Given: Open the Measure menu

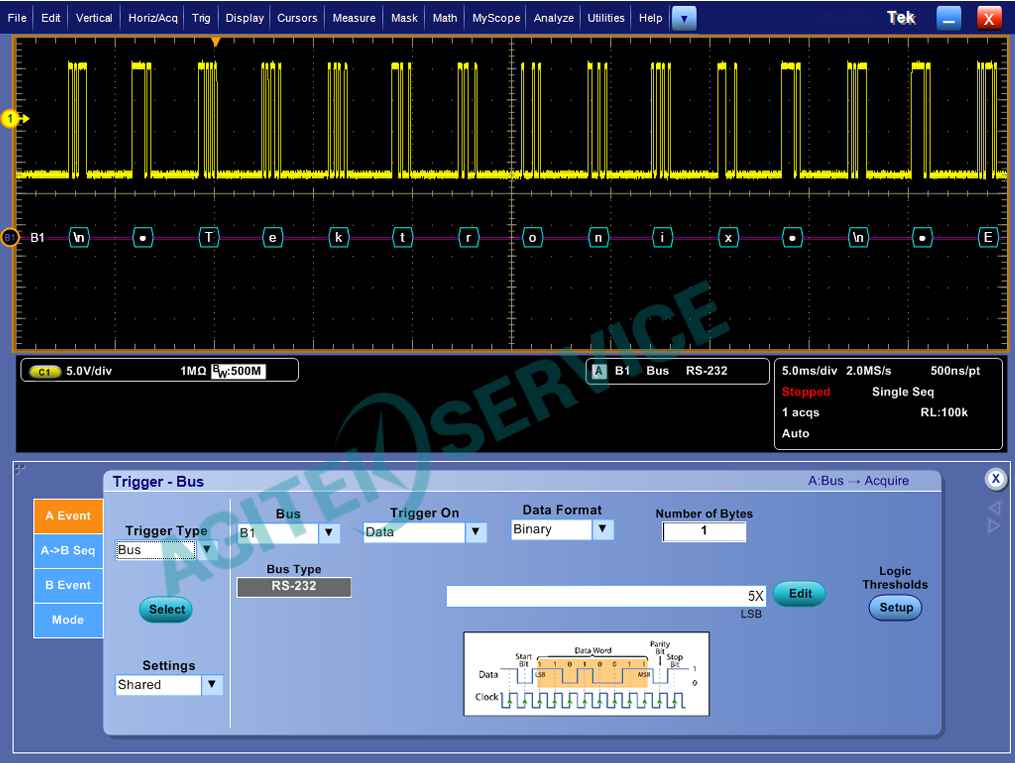Looking at the screenshot, I should tap(354, 18).
